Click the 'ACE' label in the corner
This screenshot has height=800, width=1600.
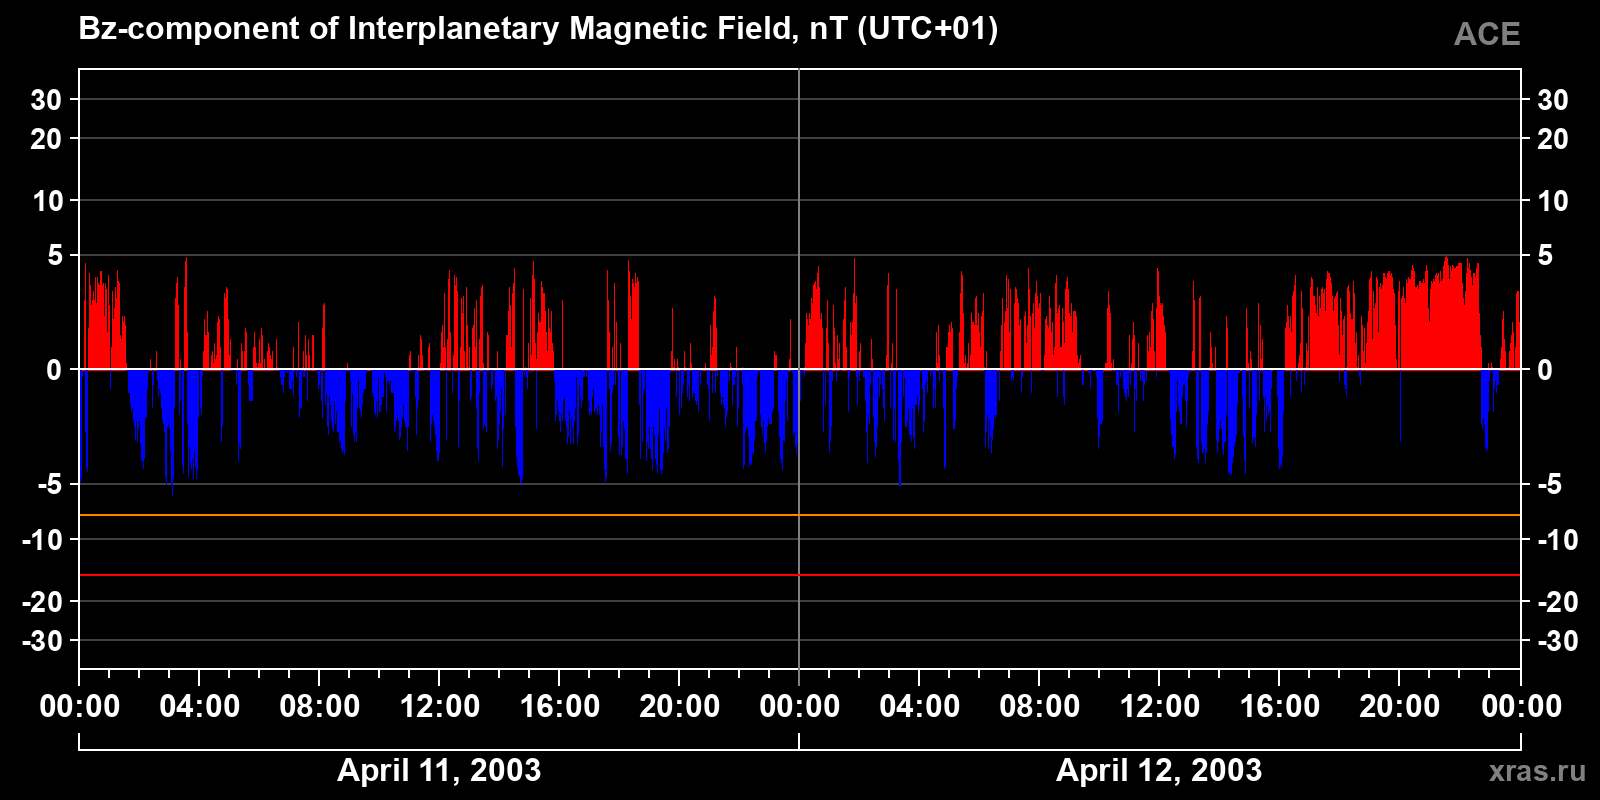click(1487, 34)
